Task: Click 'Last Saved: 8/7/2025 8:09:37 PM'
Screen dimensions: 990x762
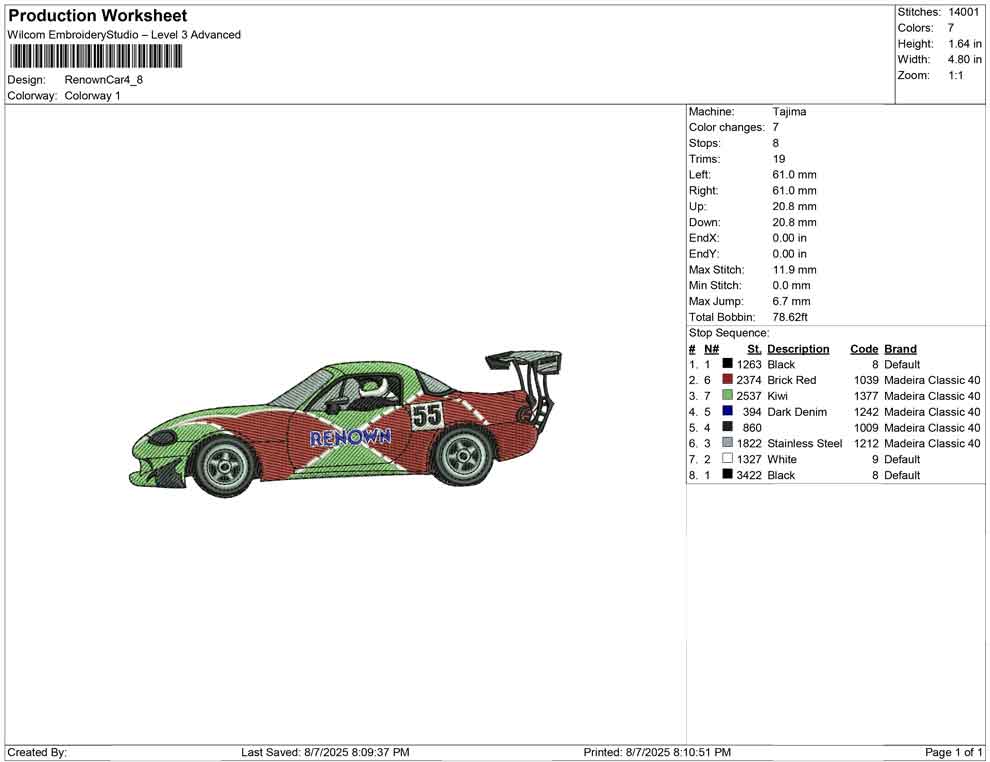Action: 325,752
